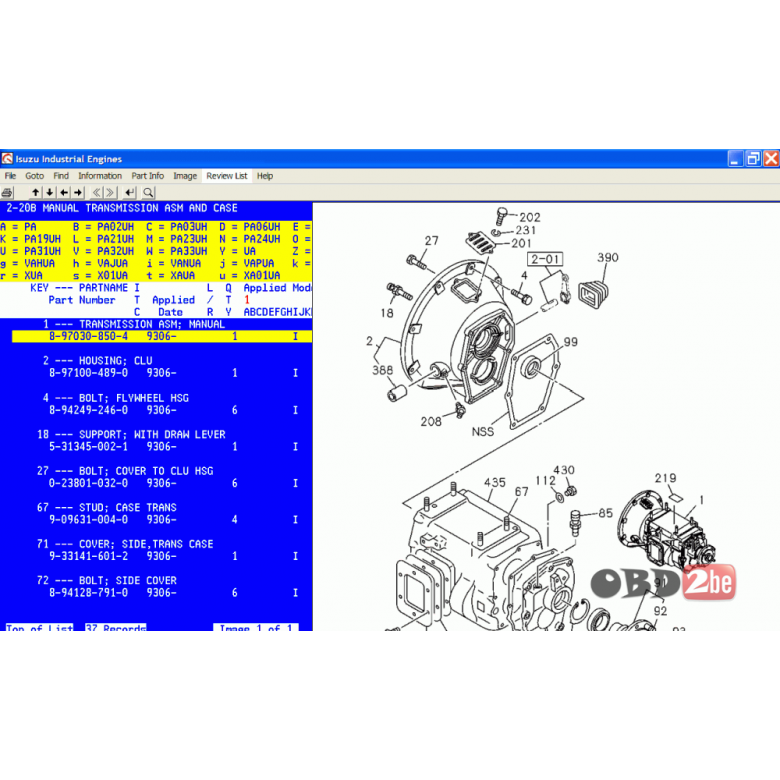This screenshot has width=780, height=780.
Task: Open the File menu
Action: (10, 176)
